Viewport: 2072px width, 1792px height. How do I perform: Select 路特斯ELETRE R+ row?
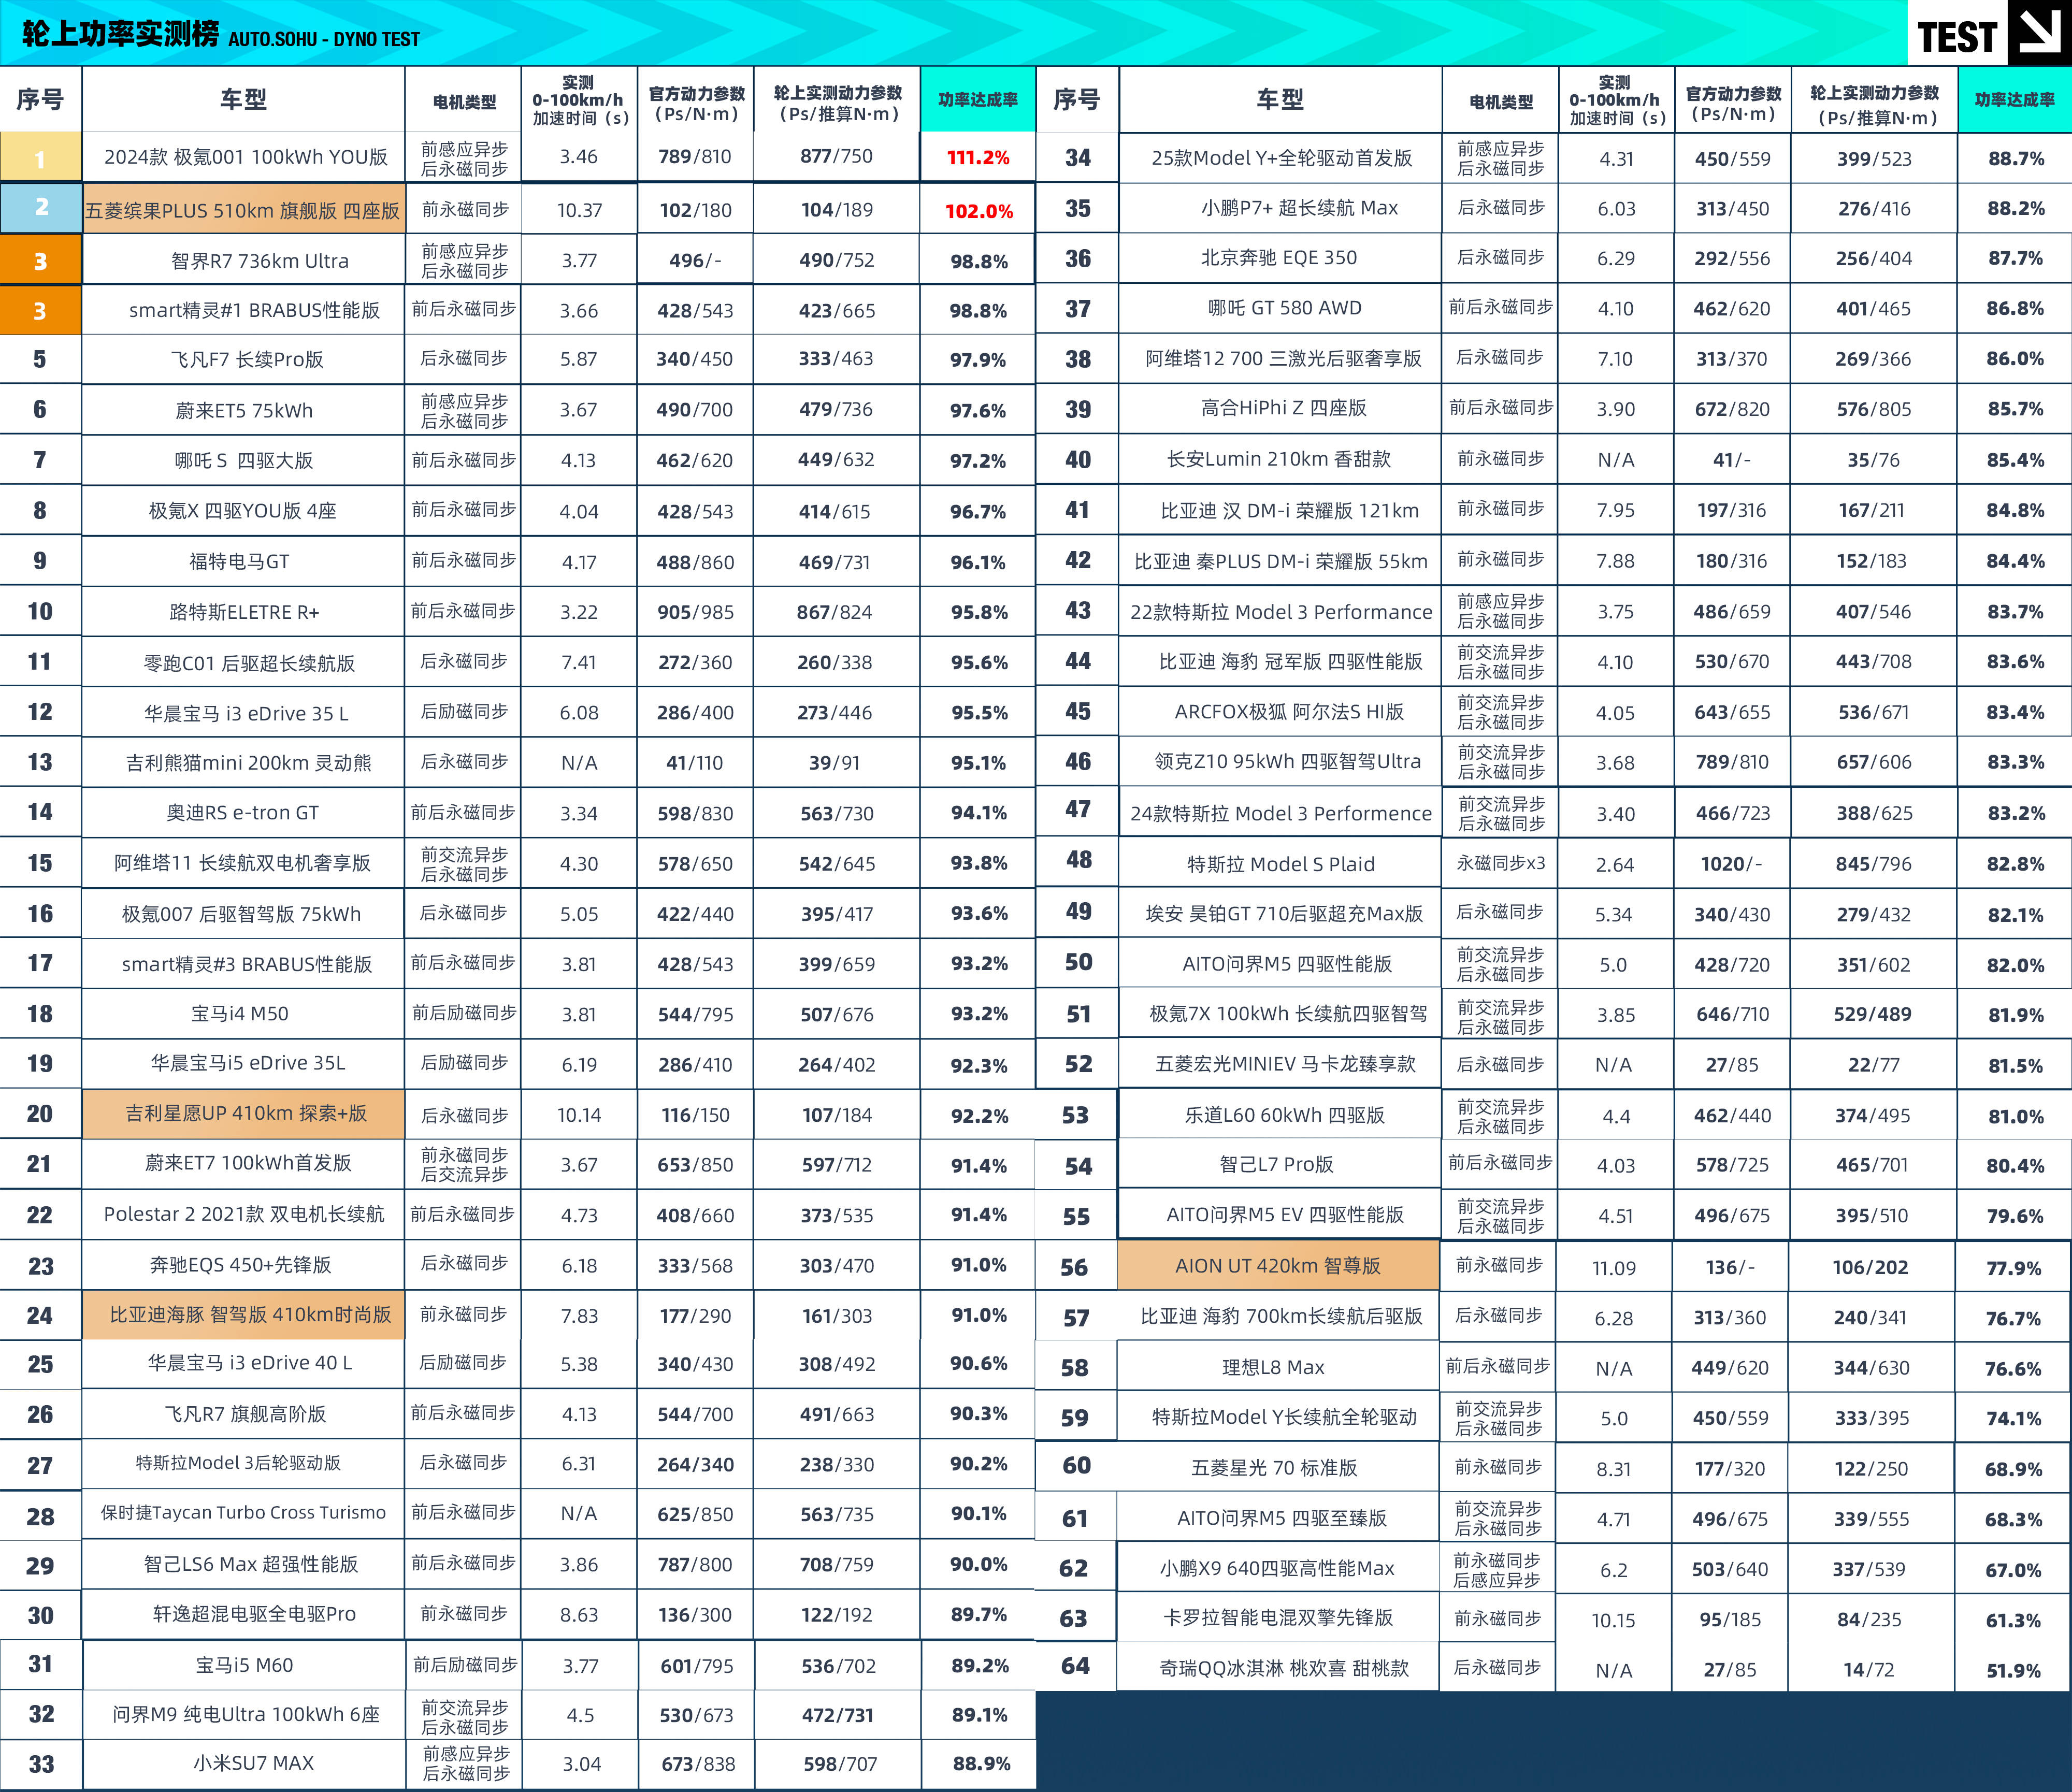click(517, 612)
